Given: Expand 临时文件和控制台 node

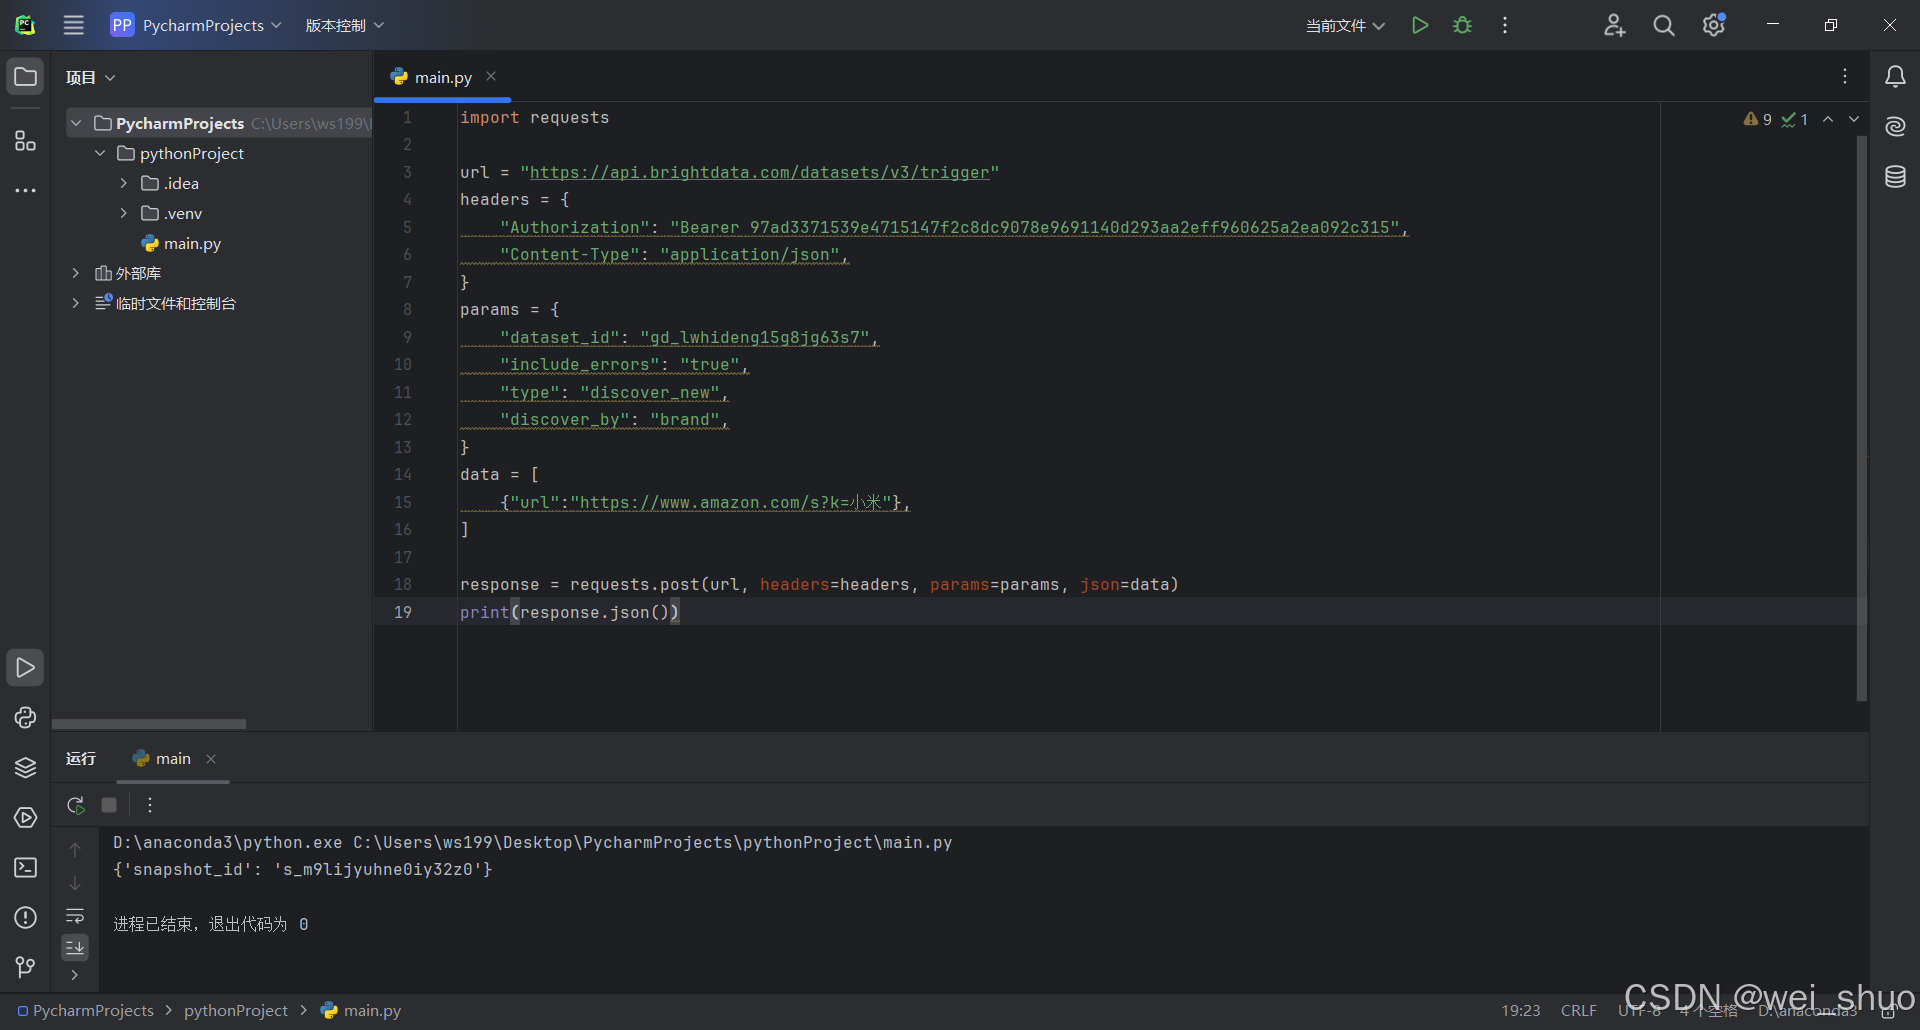Looking at the screenshot, I should [x=76, y=303].
